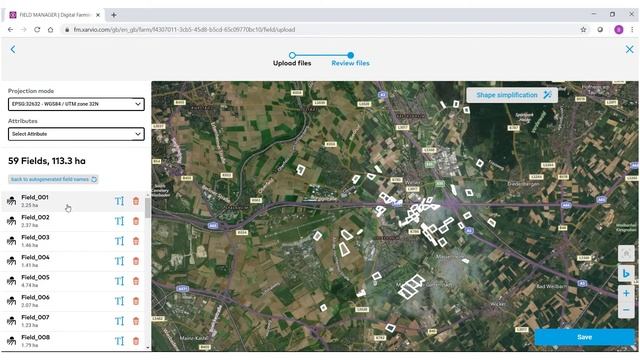Rename Field_006 using its text icon

(119, 301)
